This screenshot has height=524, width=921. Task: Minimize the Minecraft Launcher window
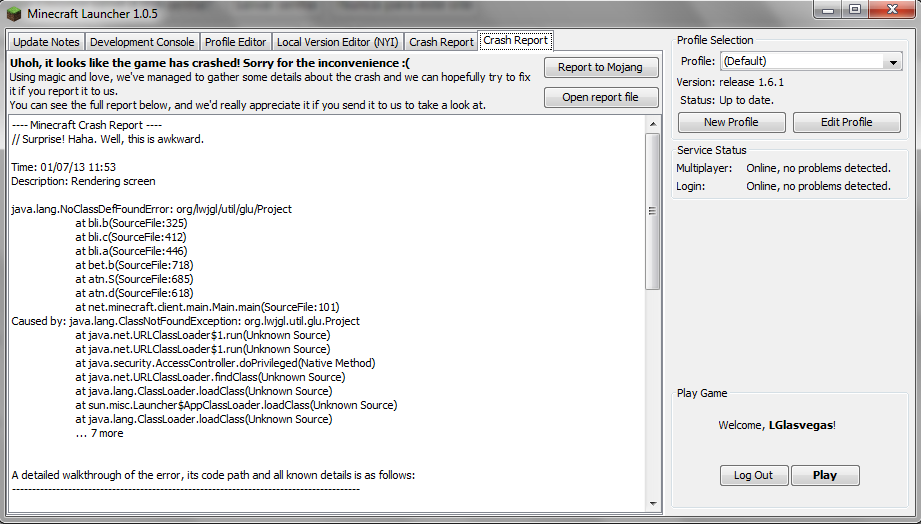pos(828,9)
